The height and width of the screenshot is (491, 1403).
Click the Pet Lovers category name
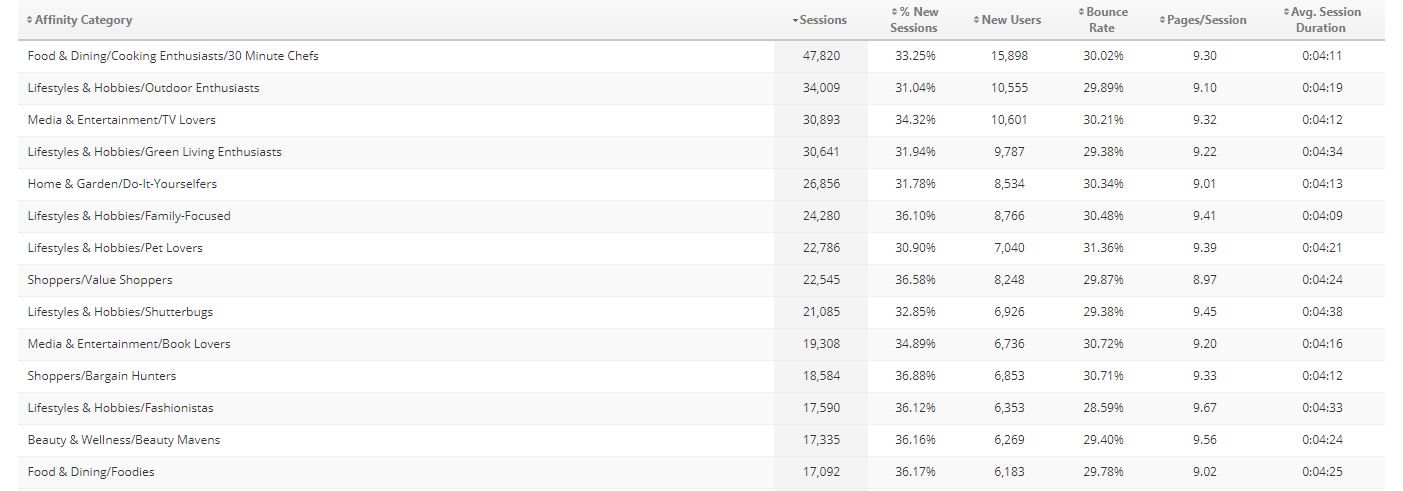pos(115,248)
